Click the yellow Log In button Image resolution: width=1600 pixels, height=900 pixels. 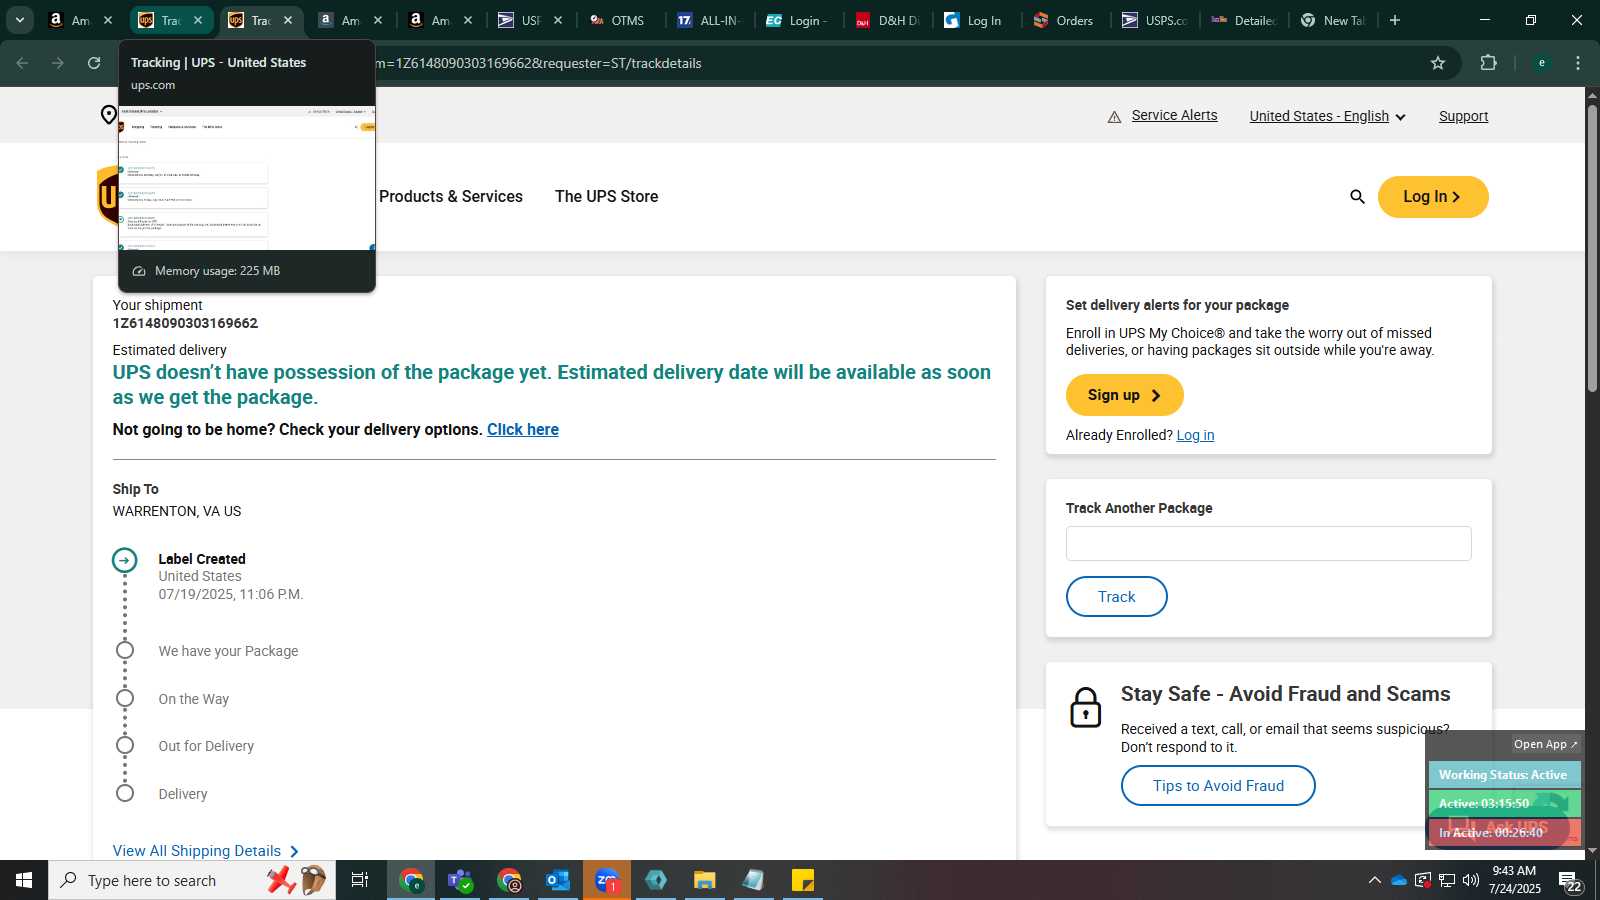pyautogui.click(x=1433, y=197)
